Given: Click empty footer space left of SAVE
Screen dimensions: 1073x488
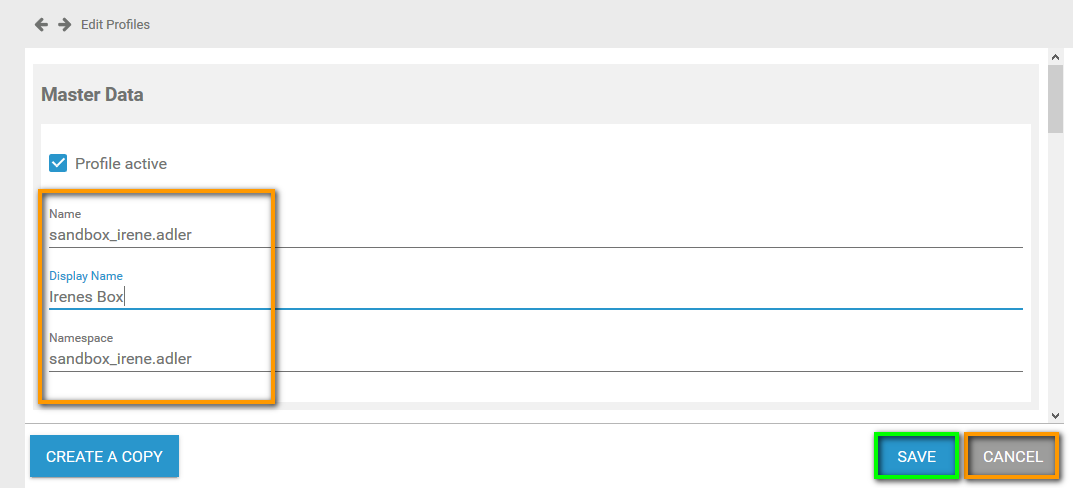Looking at the screenshot, I should pyautogui.click(x=520, y=456).
